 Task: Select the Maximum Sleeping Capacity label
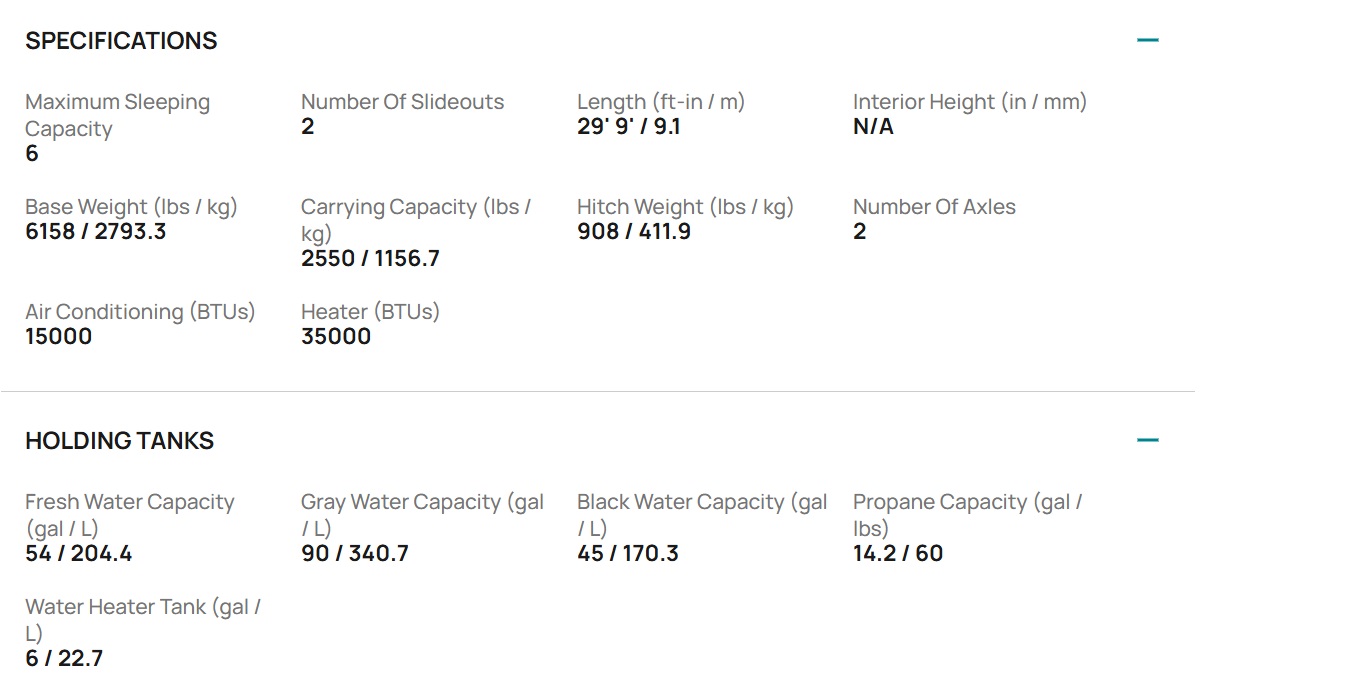pyautogui.click(x=117, y=115)
